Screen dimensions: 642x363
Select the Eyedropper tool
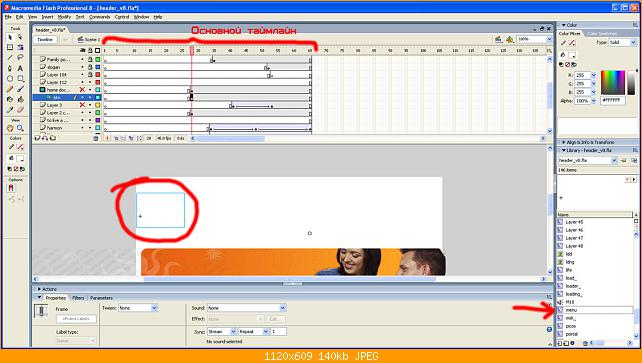pos(10,110)
